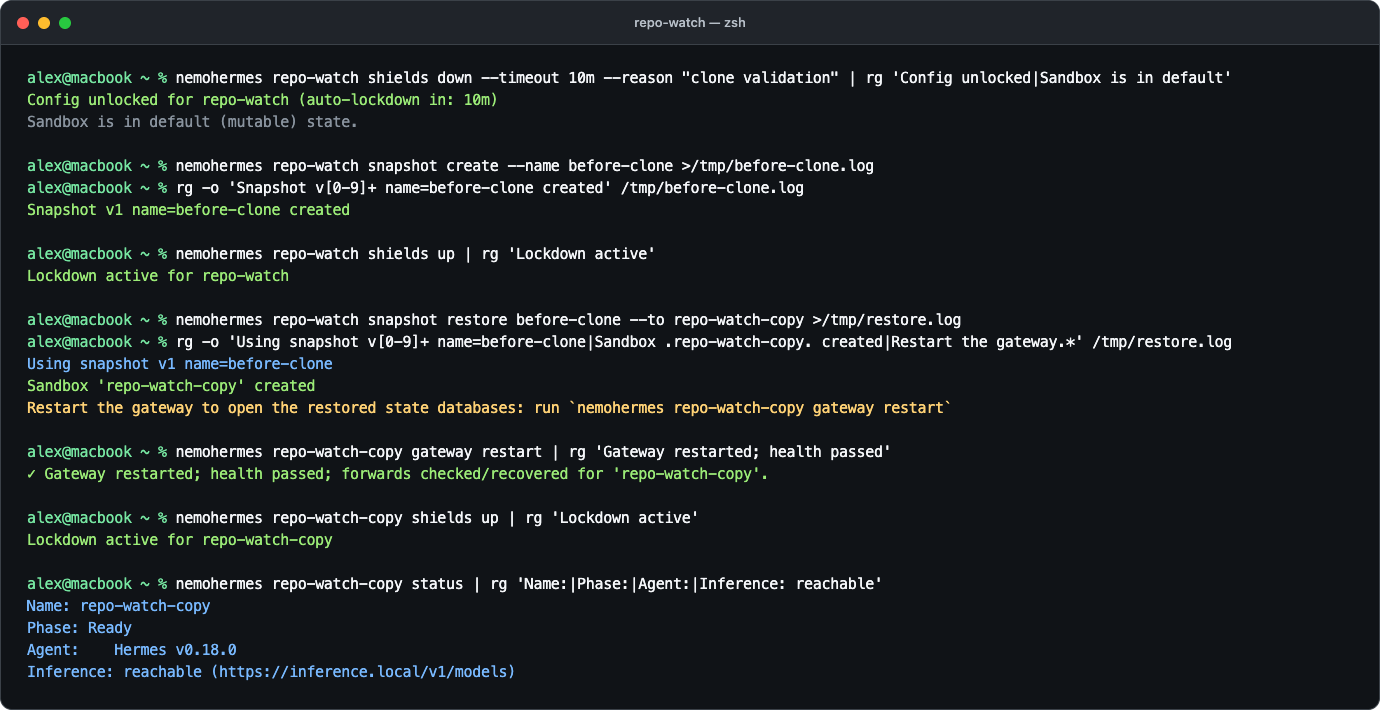The image size is (1380, 710).
Task: Click the 'Phase: Ready' status line
Action: tap(79, 628)
